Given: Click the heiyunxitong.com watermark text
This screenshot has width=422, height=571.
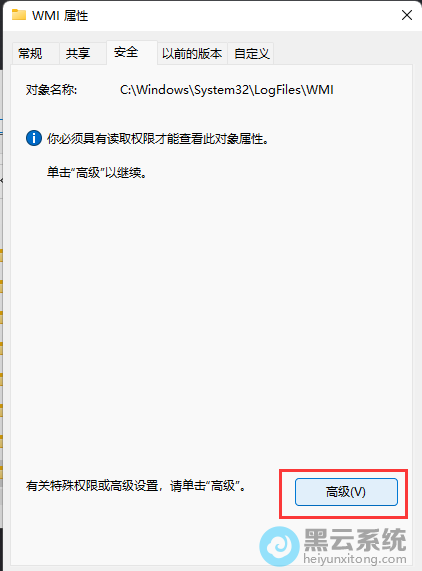Looking at the screenshot, I should (x=355, y=559).
